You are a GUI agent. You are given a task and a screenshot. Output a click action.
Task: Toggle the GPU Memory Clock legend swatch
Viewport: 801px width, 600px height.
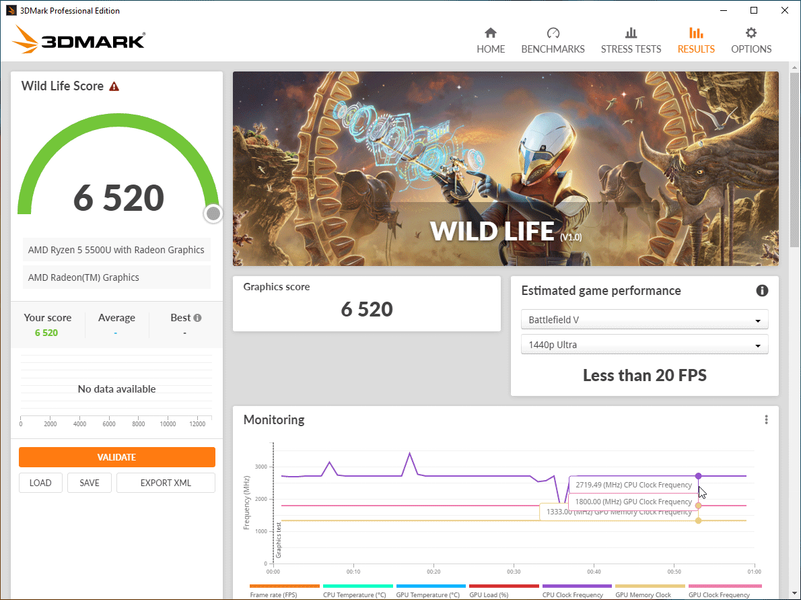[650, 586]
